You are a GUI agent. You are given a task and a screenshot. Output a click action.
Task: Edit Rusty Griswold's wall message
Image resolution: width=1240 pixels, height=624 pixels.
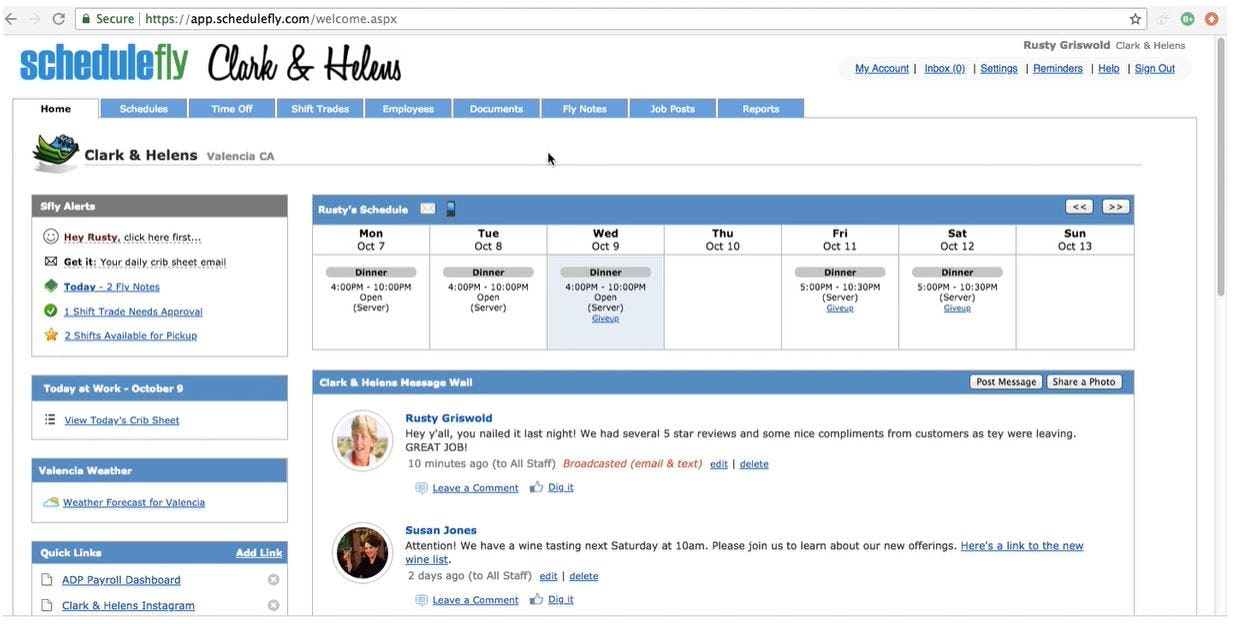[x=719, y=464]
